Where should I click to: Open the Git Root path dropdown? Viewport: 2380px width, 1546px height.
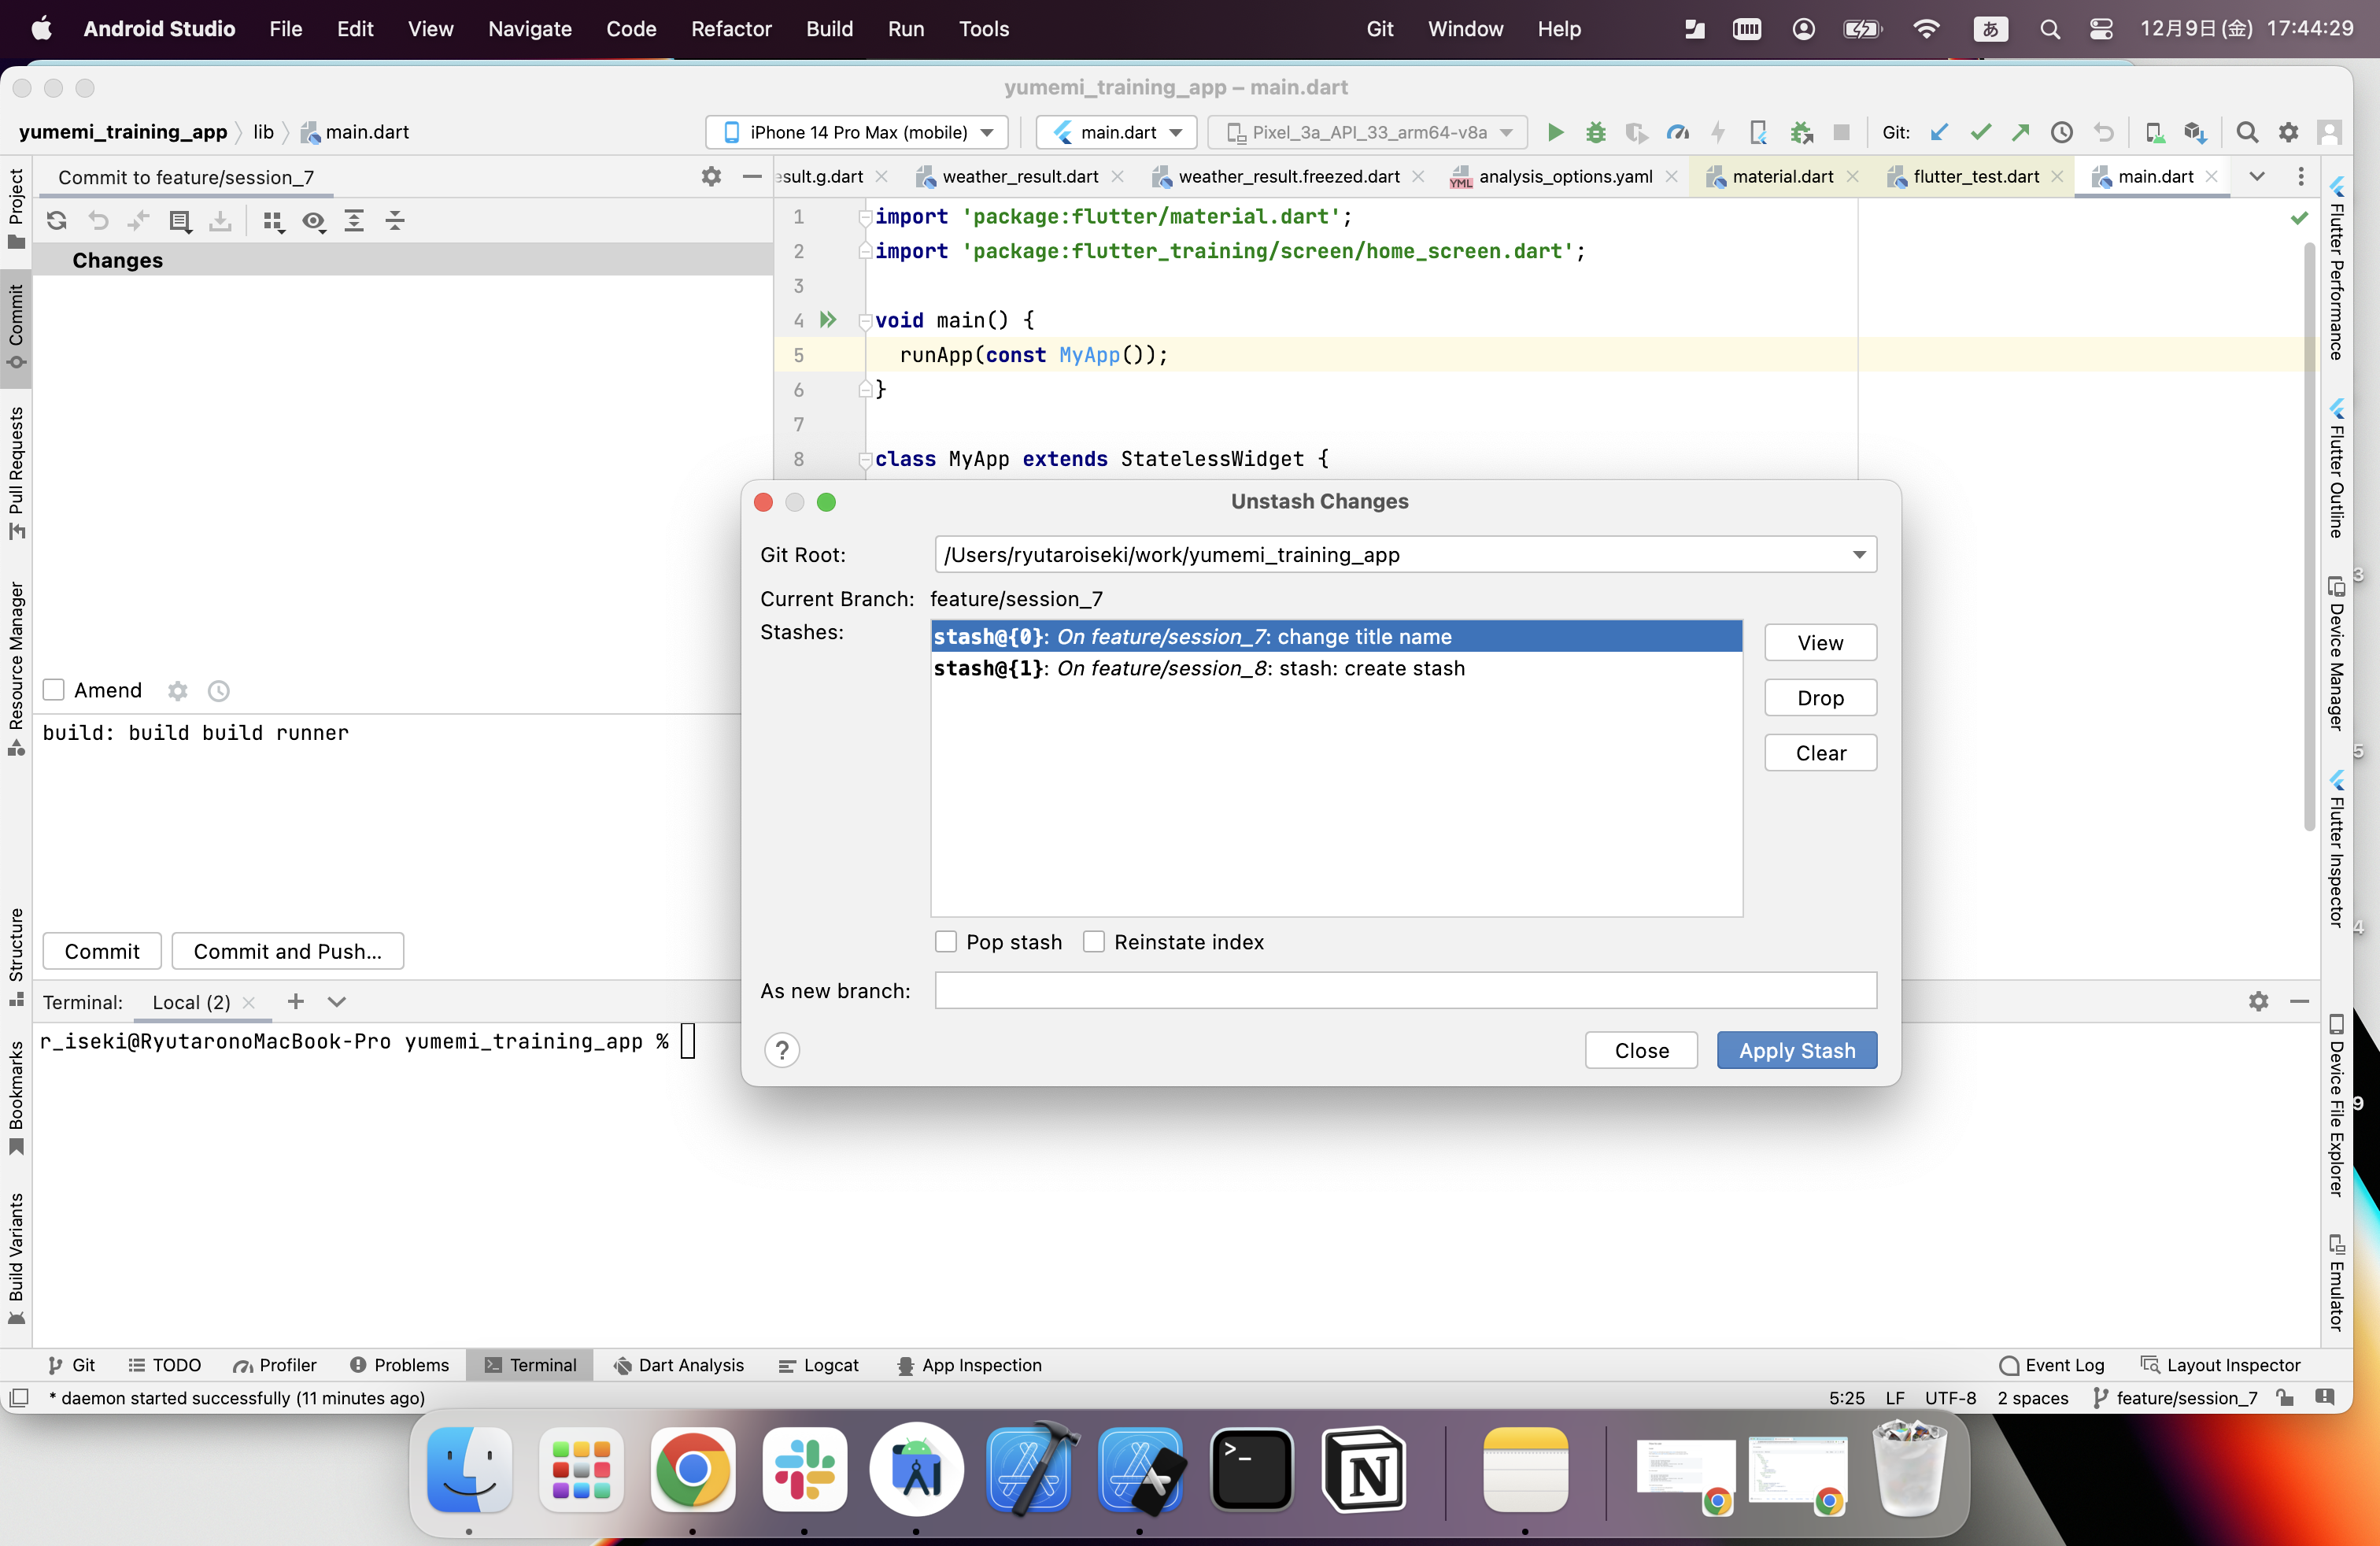(1859, 555)
